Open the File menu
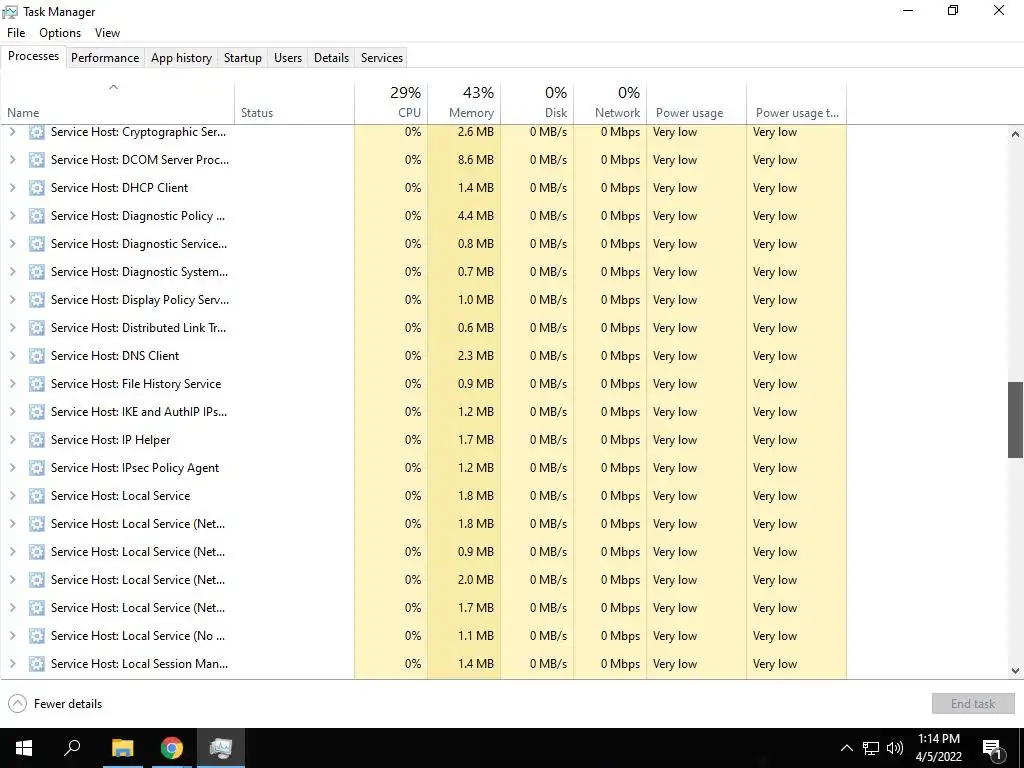The height and width of the screenshot is (768, 1024). 16,33
